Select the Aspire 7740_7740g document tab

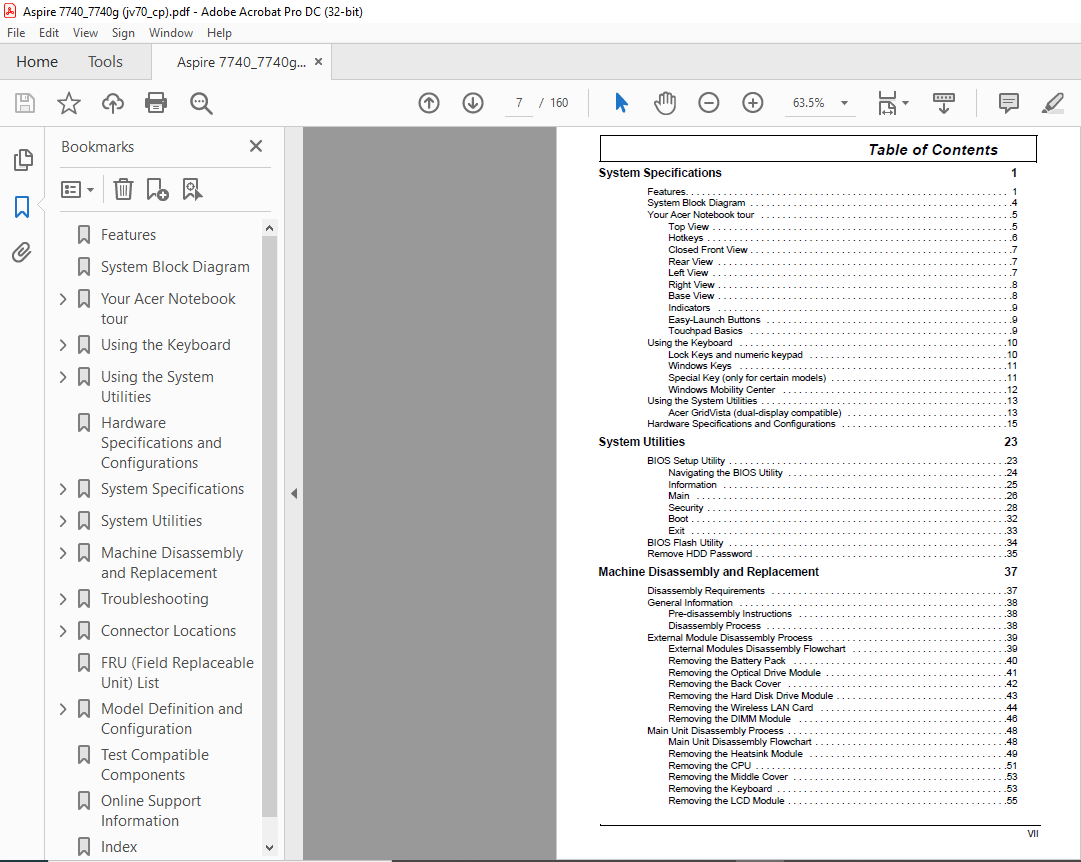click(x=241, y=62)
